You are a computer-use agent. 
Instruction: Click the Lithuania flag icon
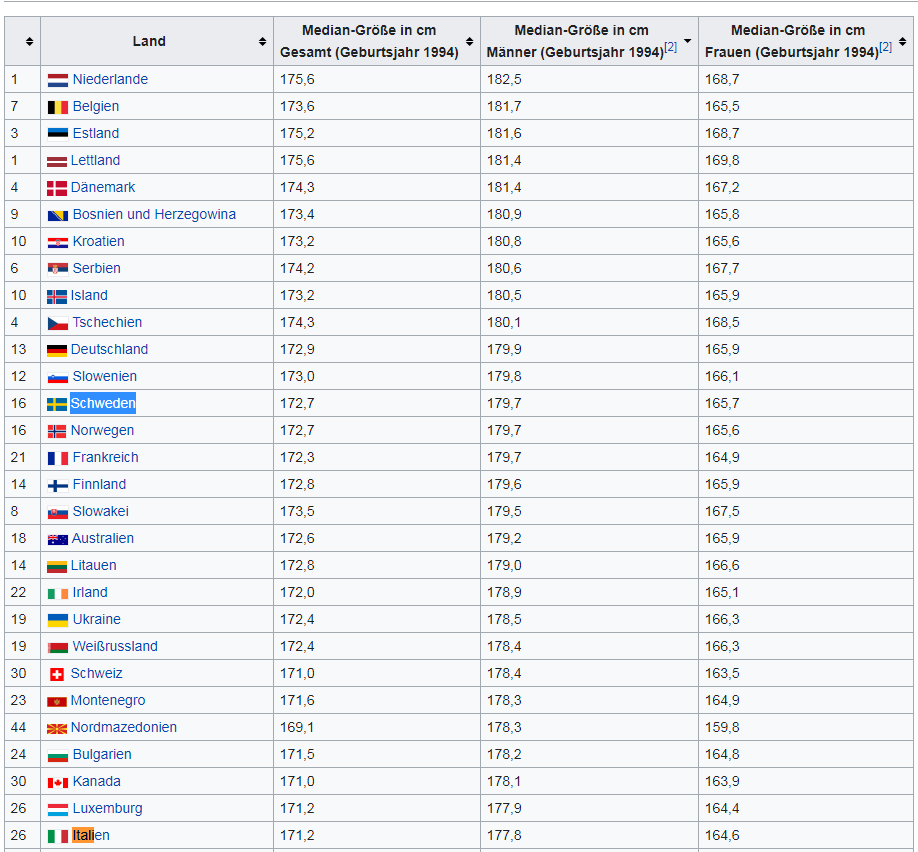click(57, 566)
